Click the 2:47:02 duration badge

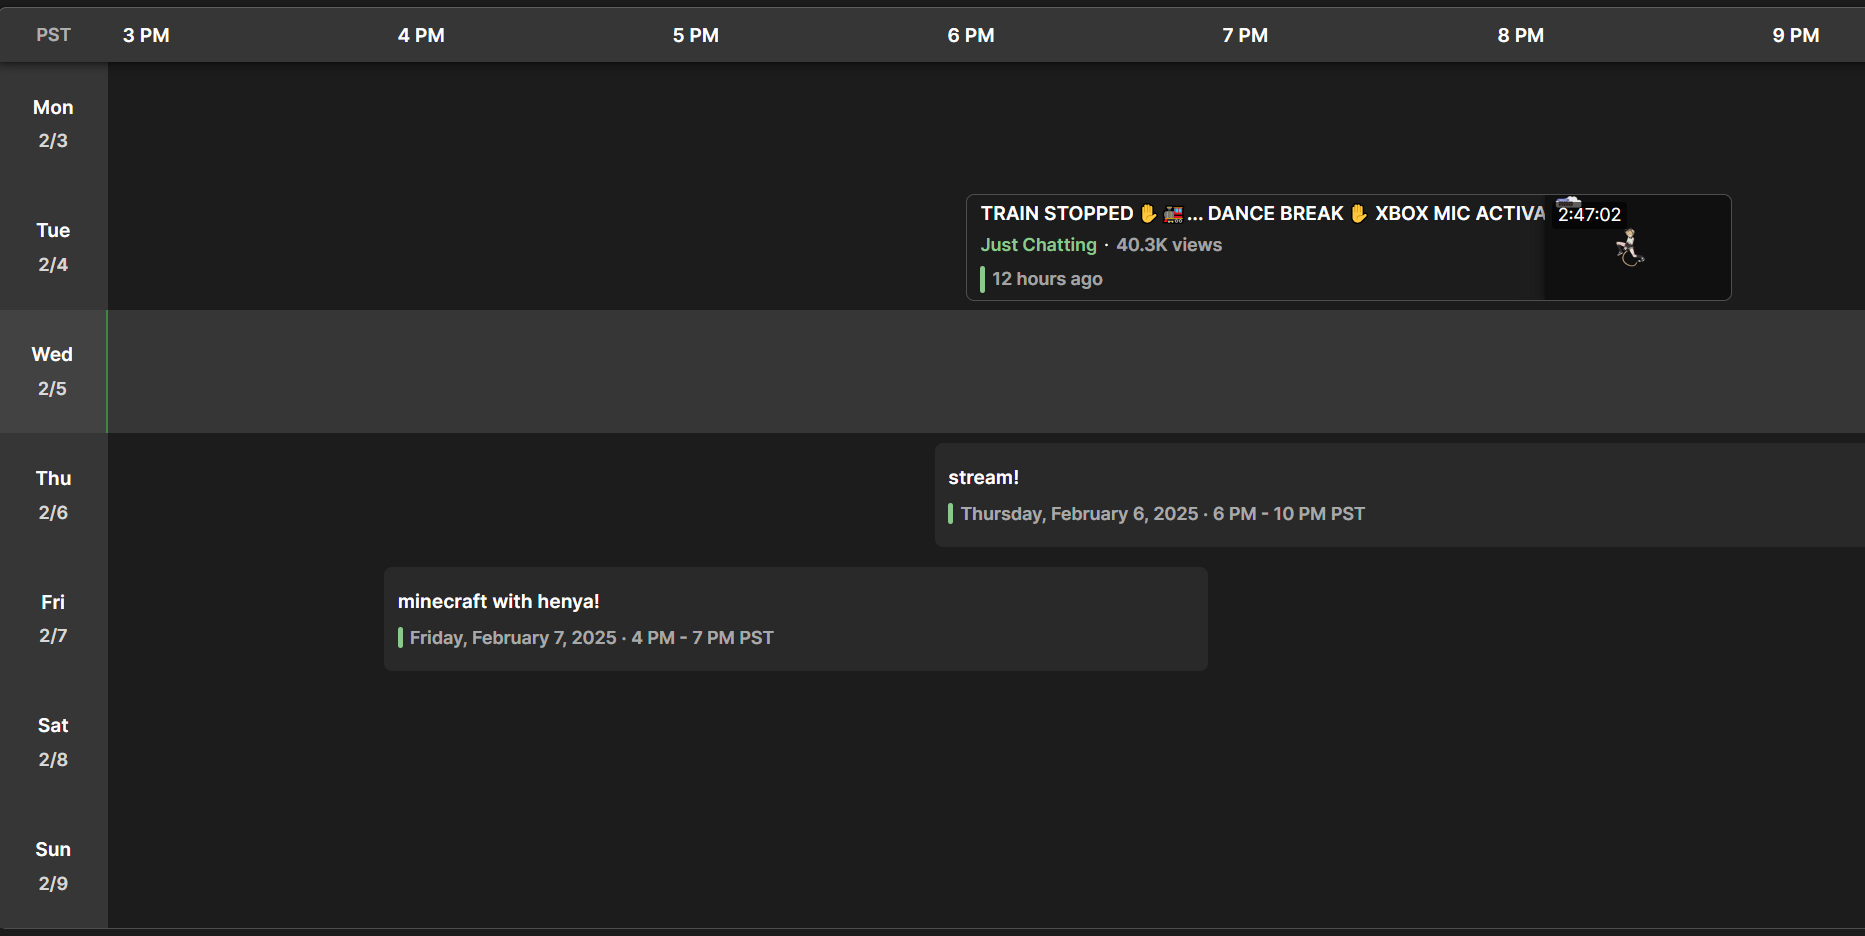click(1588, 215)
